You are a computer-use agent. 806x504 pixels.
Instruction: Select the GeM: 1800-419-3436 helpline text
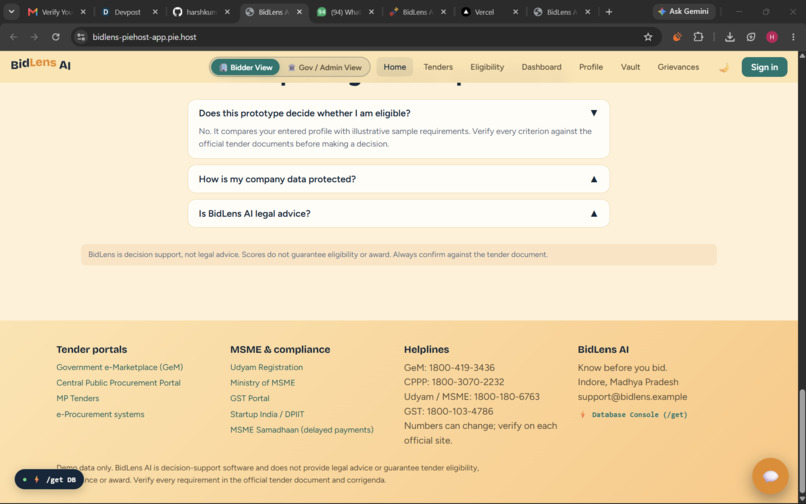click(449, 368)
